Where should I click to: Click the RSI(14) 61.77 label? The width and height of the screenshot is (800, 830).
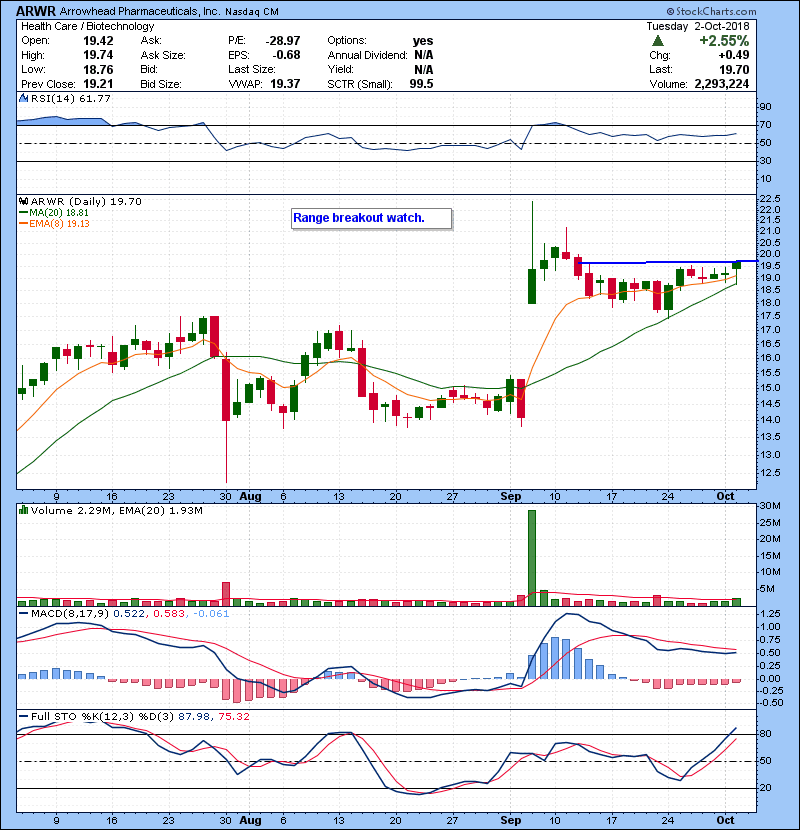pyautogui.click(x=70, y=98)
